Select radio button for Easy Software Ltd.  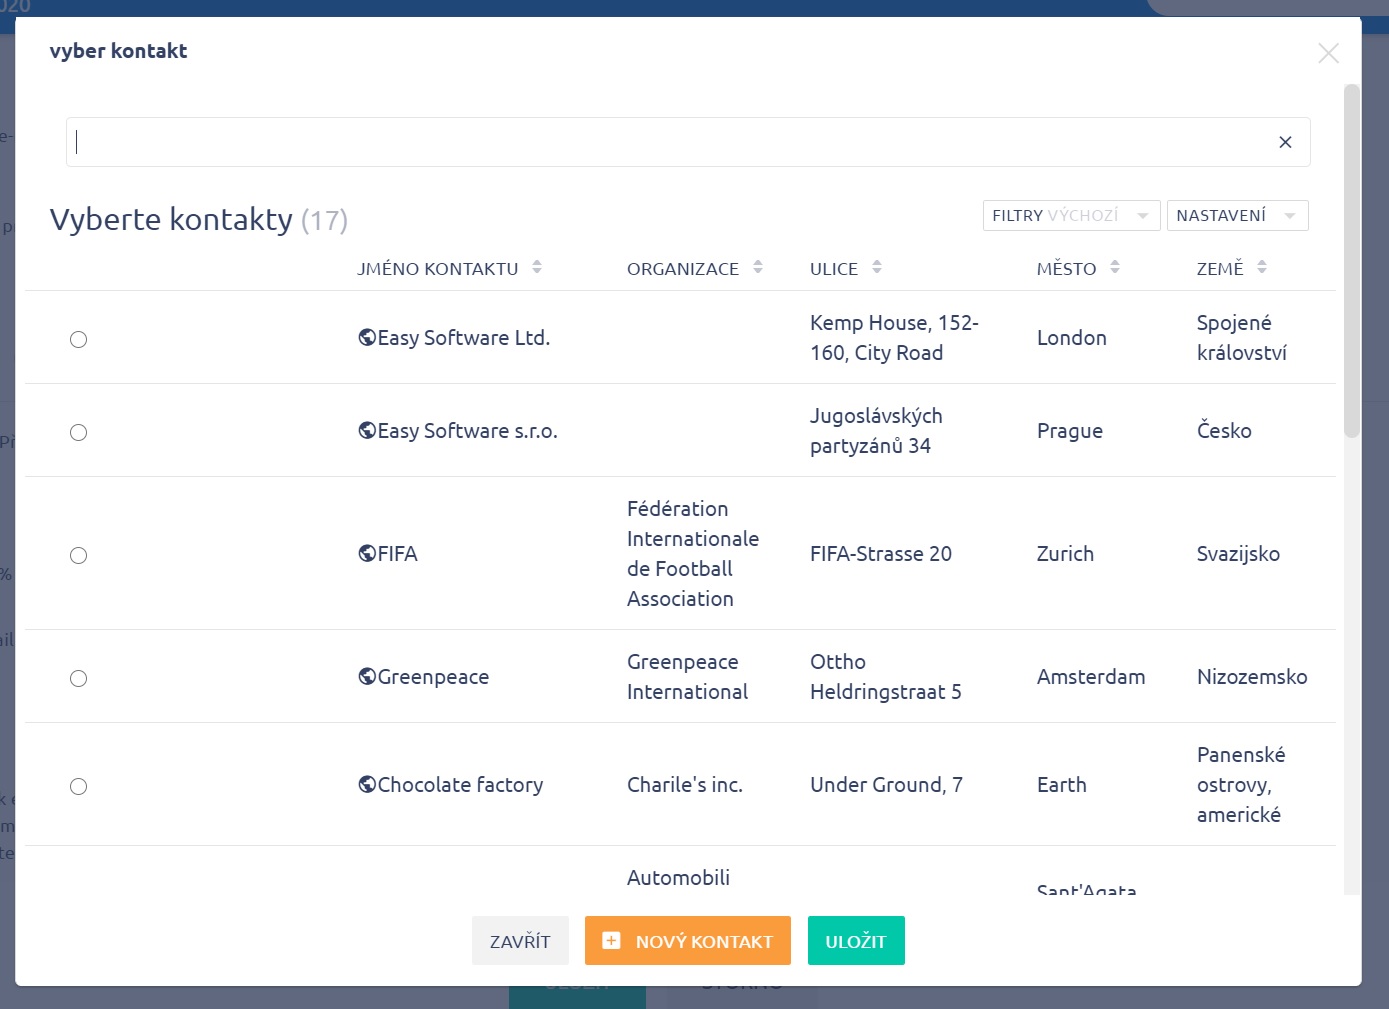(78, 339)
